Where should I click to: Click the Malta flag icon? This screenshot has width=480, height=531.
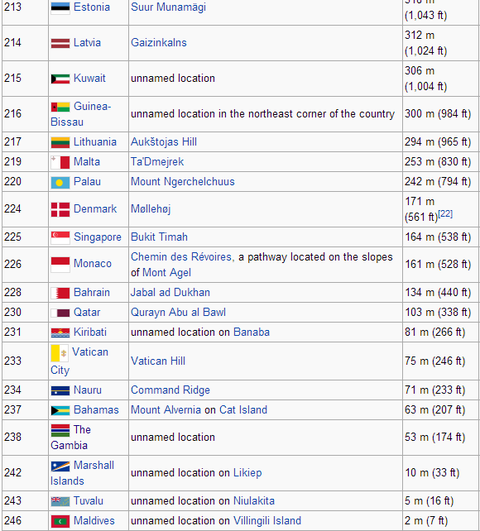click(60, 162)
